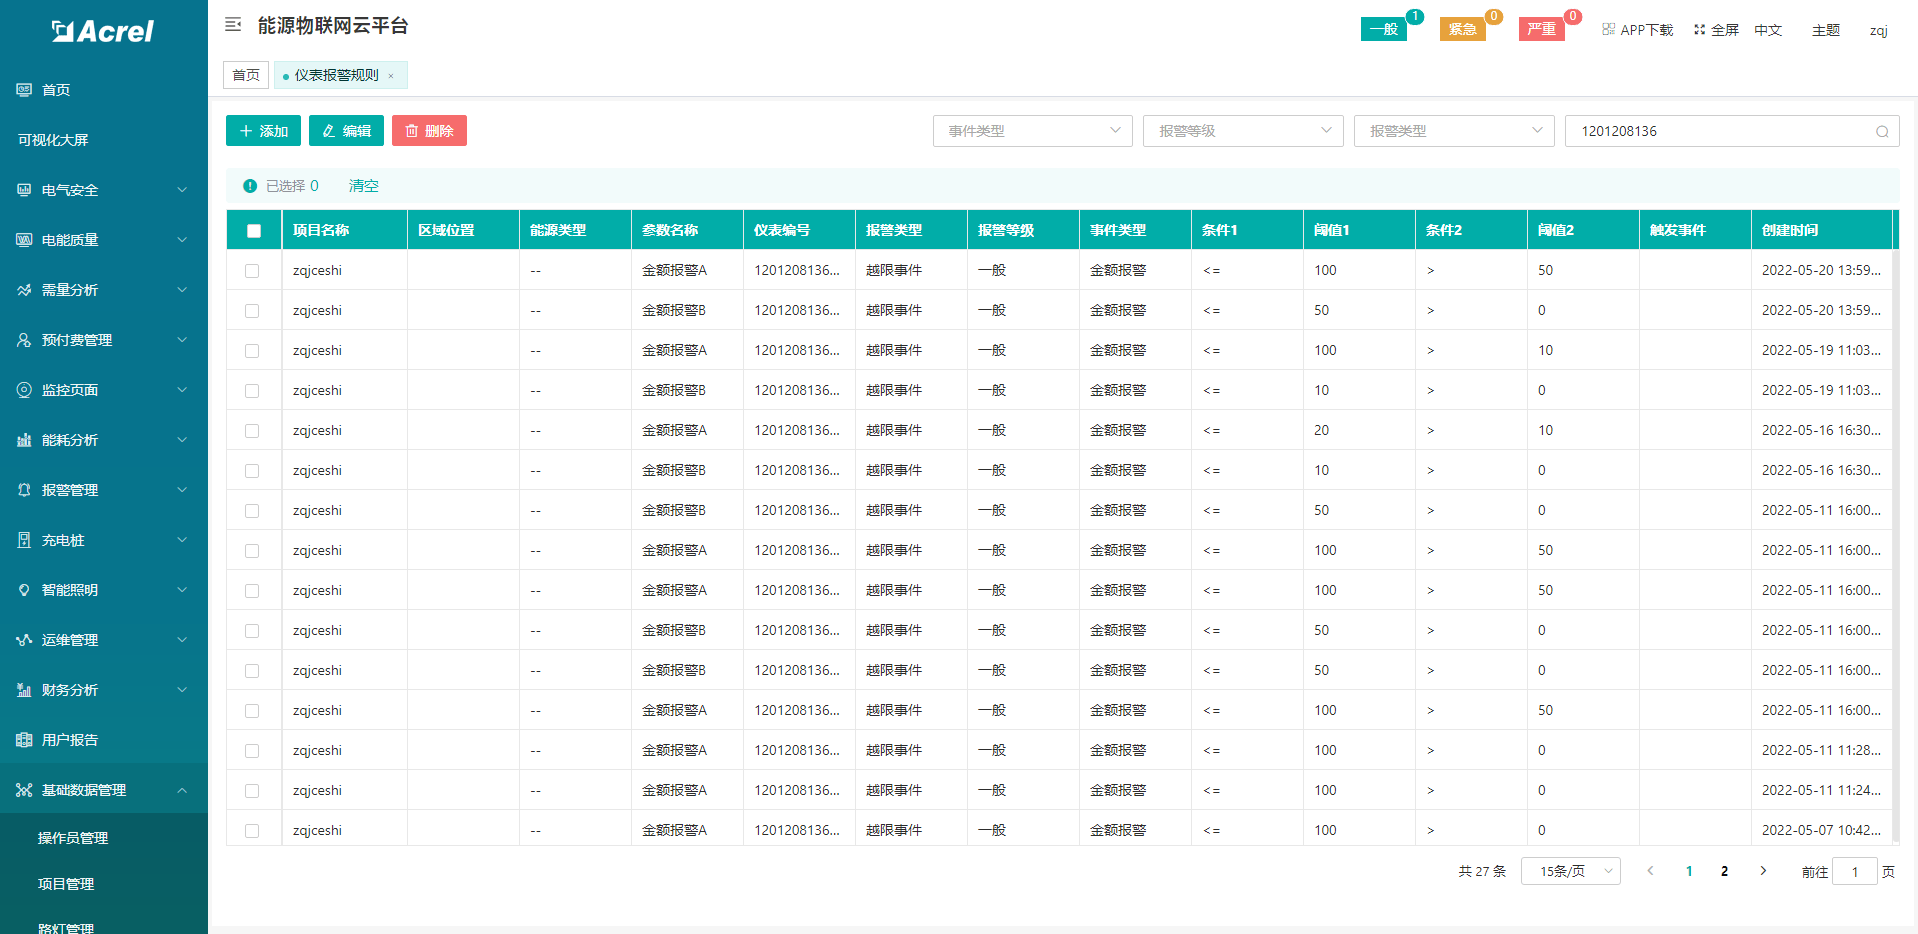Switch language via 中文
Screen dimensions: 1918x934
point(1768,30)
